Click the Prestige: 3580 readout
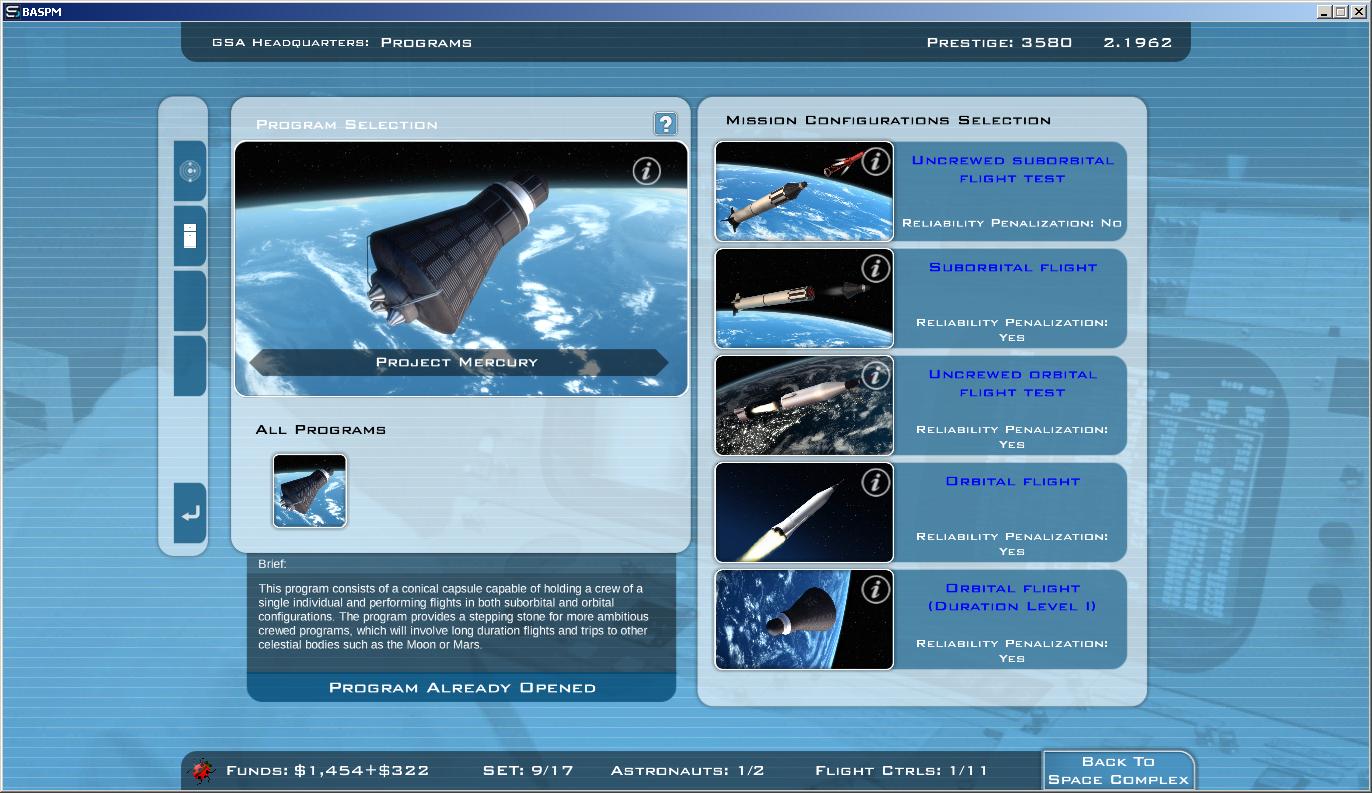Viewport: 1372px width, 793px height. [x=999, y=43]
